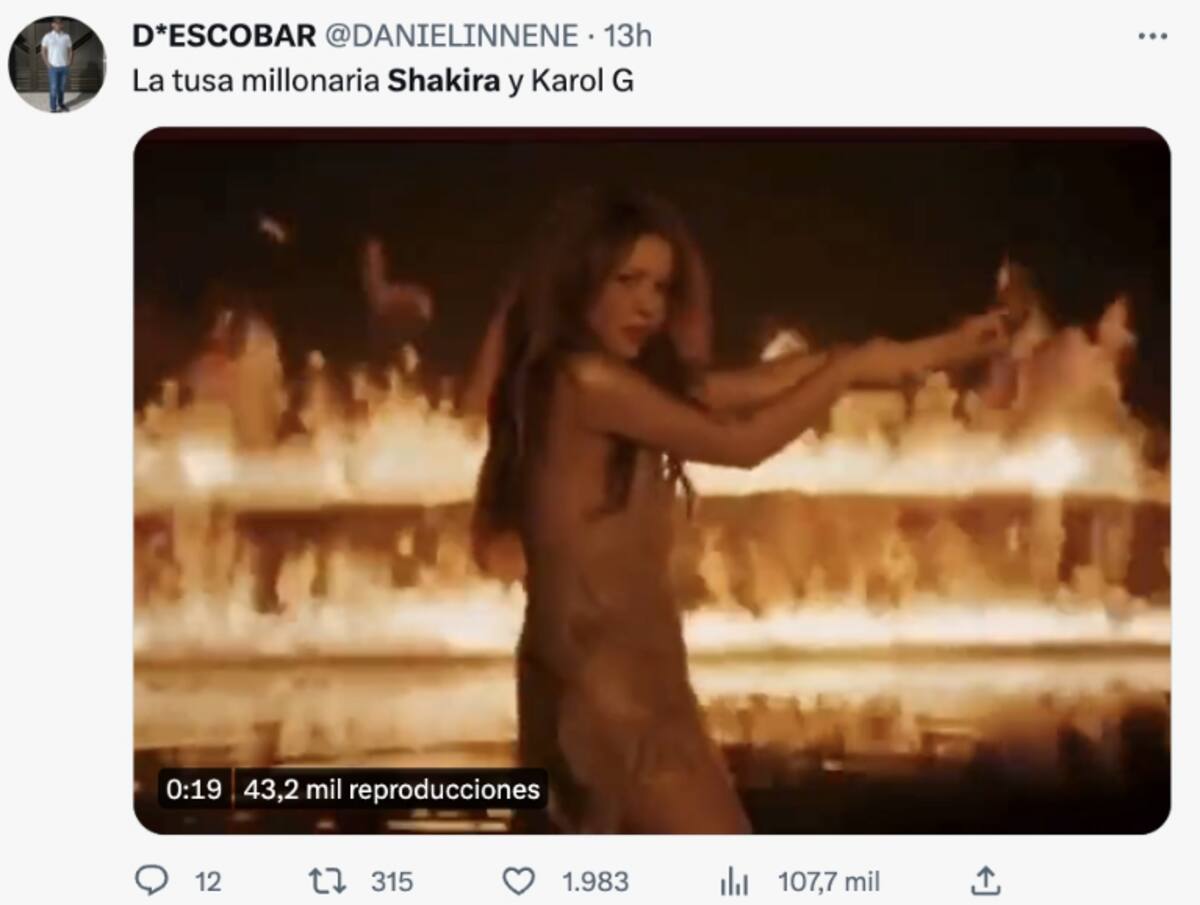Click the @DANIELINNENE handle

pyautogui.click(x=446, y=36)
